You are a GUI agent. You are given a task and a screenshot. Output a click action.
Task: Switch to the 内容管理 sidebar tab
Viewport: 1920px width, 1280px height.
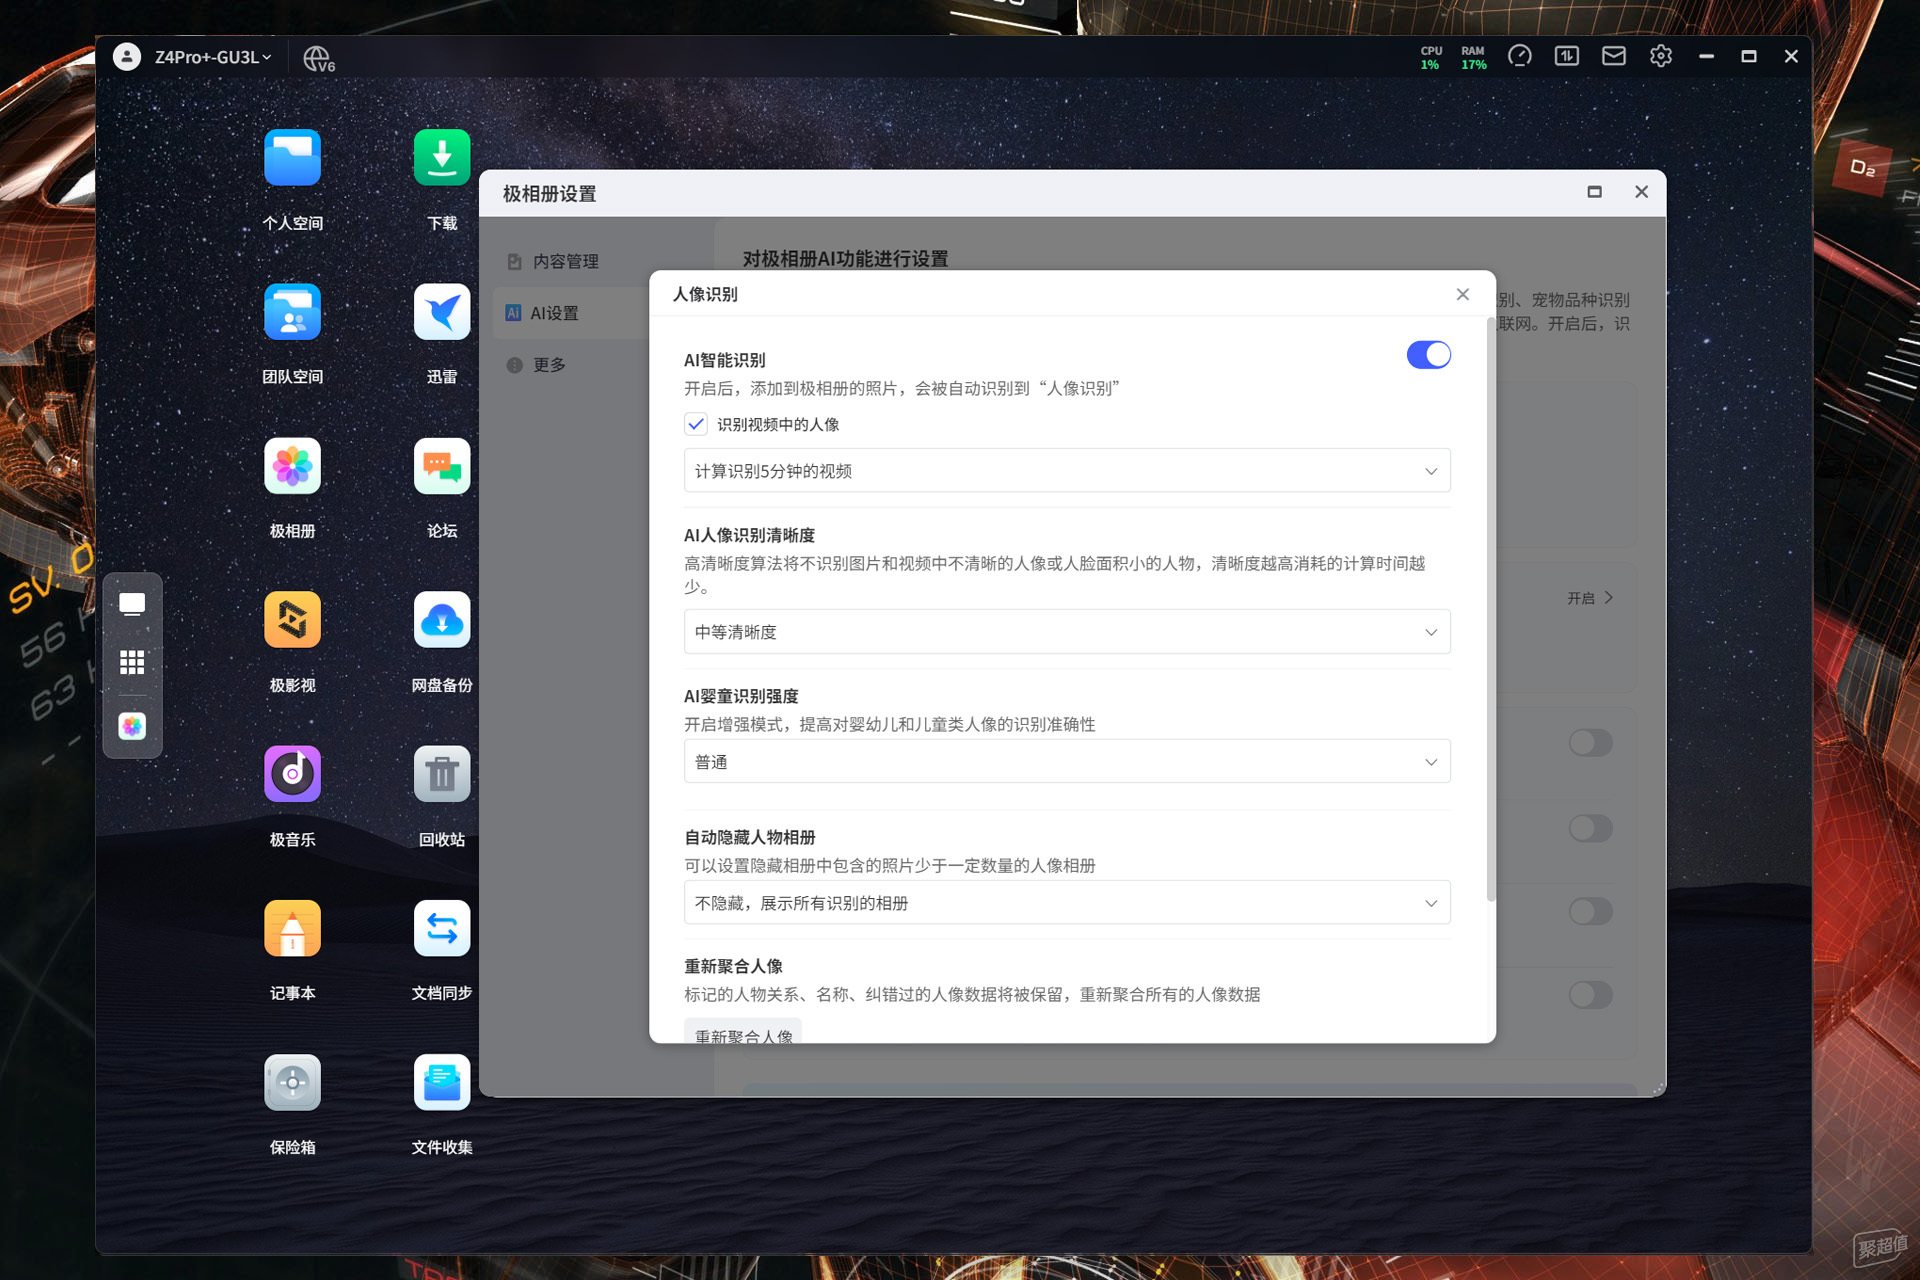(x=566, y=261)
